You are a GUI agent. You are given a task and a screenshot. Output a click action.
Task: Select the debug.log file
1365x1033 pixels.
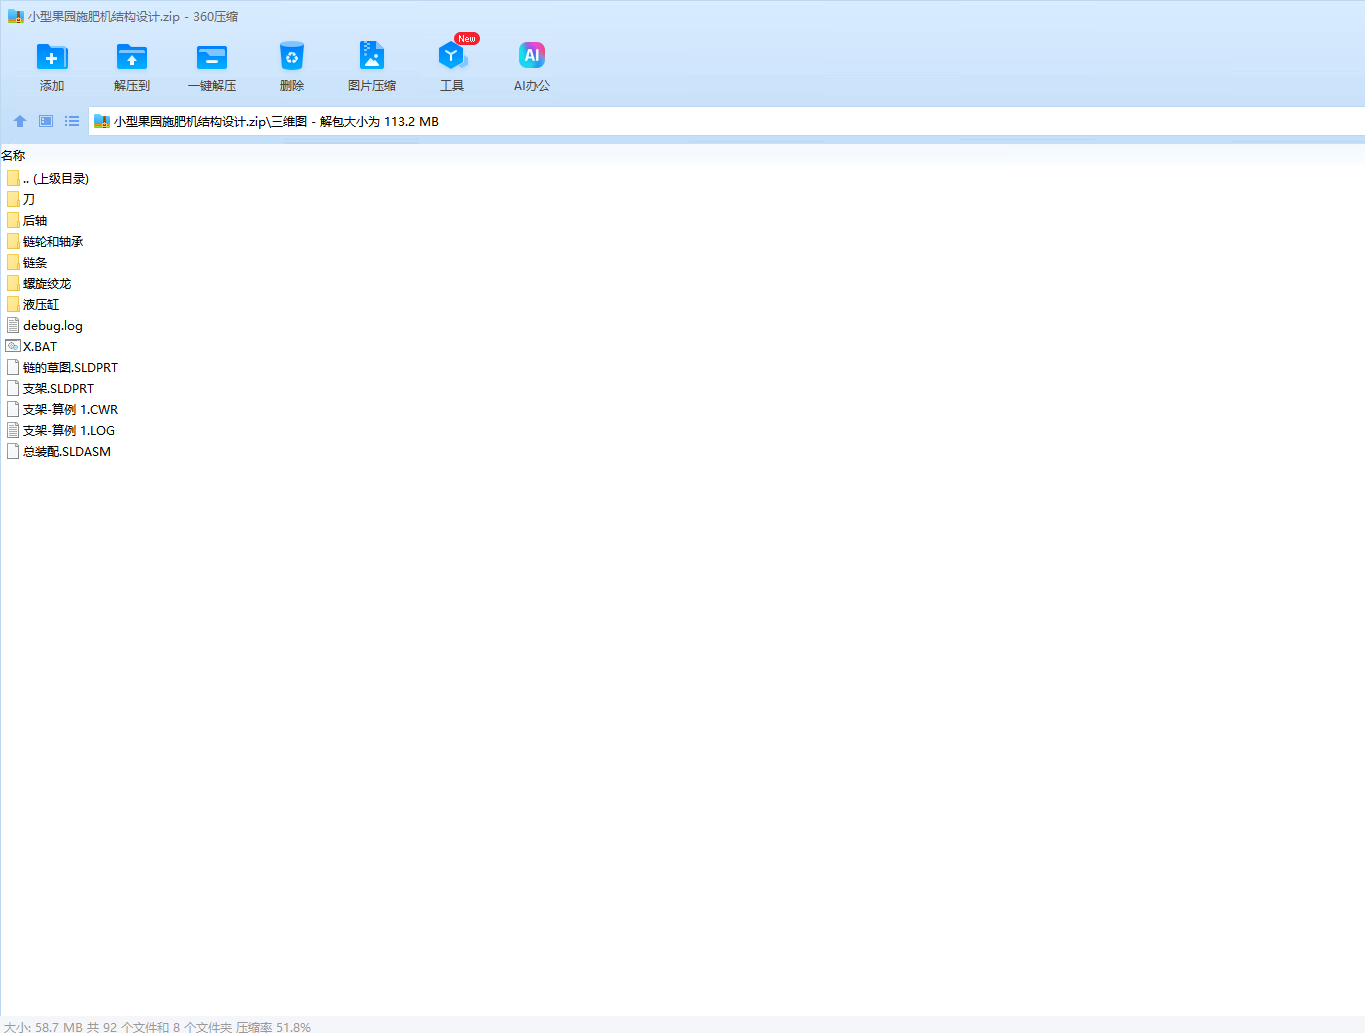[x=45, y=326]
